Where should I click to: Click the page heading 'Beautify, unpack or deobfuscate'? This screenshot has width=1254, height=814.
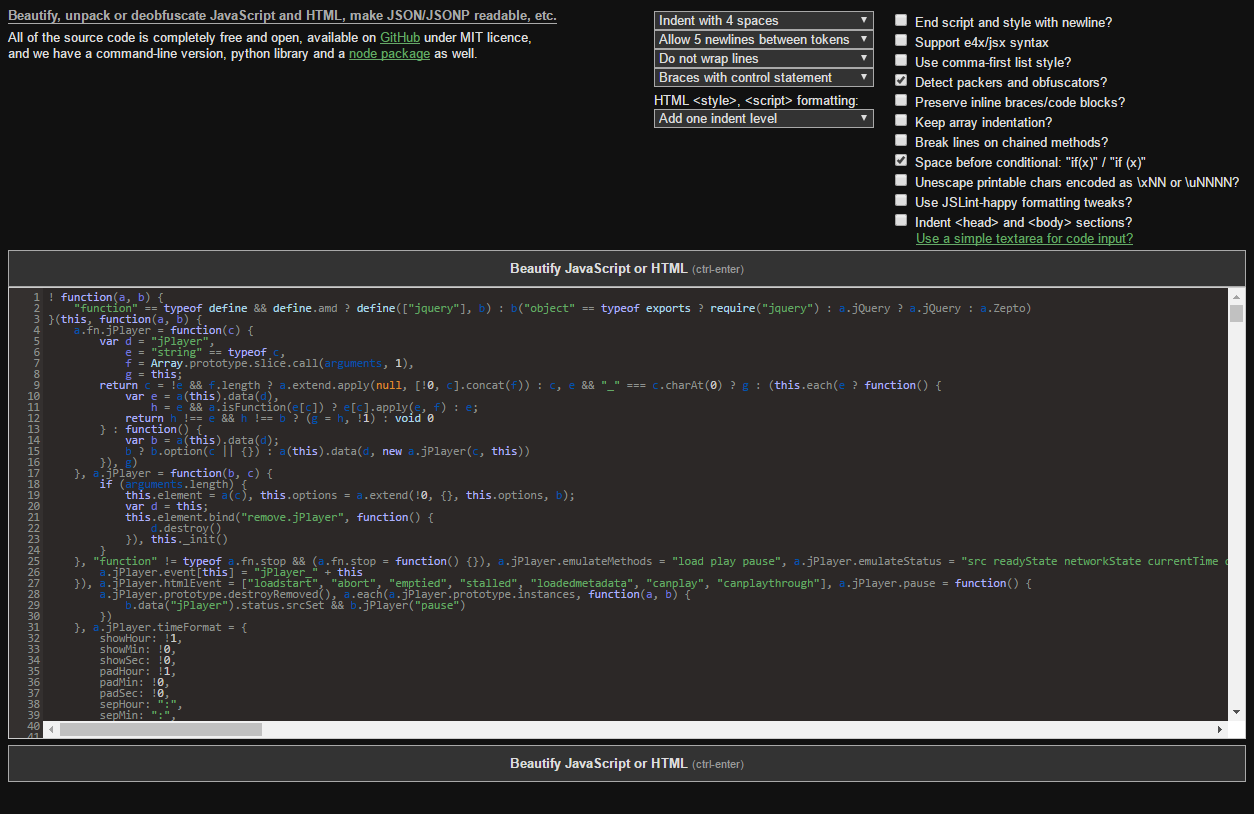[x=282, y=16]
